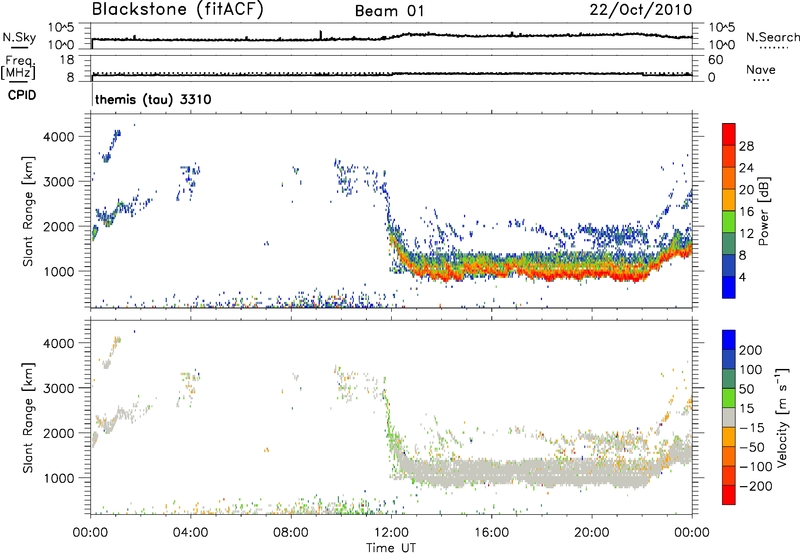Click the 20:00 time tick label
This screenshot has height=554, width=800.
click(591, 533)
